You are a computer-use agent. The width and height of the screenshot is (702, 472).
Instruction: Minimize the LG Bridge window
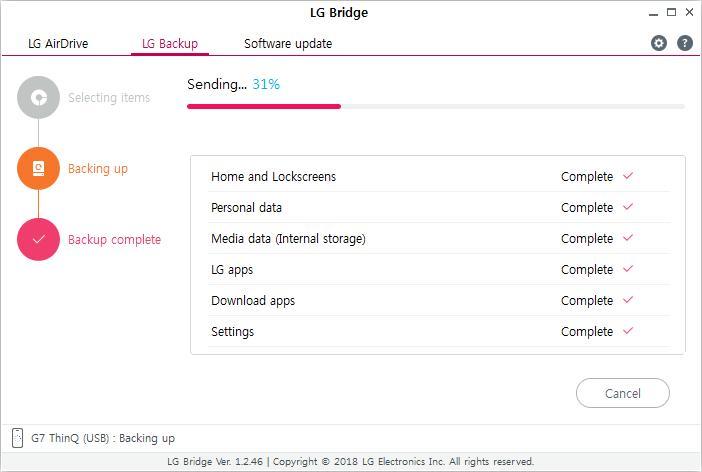[x=653, y=13]
